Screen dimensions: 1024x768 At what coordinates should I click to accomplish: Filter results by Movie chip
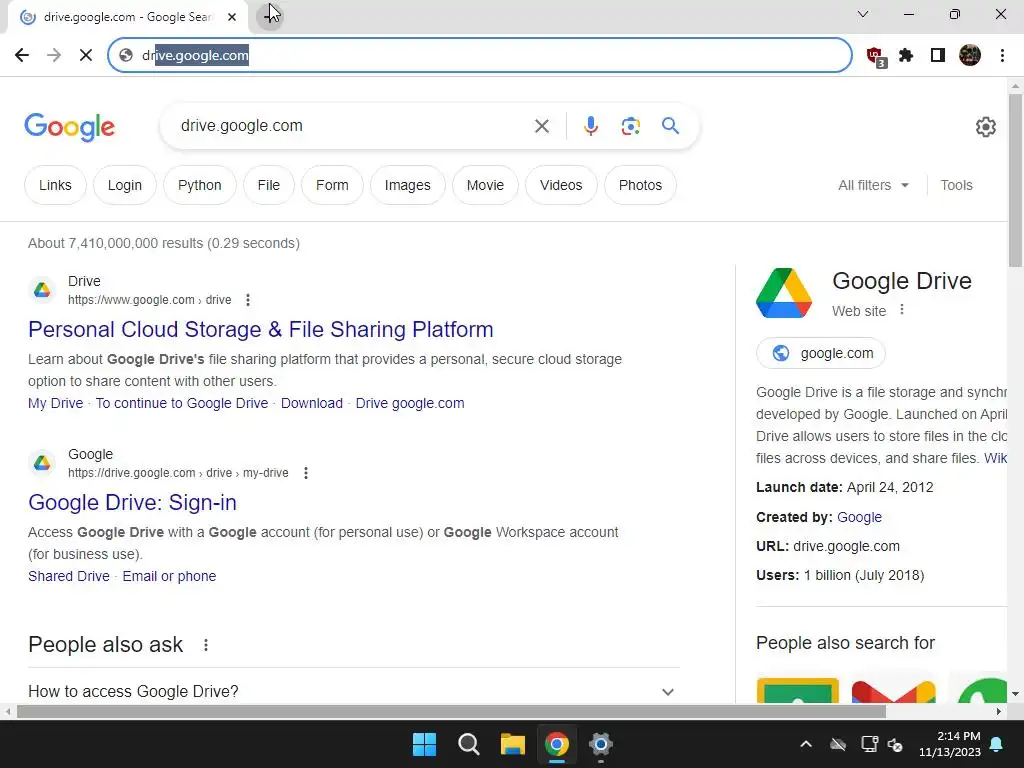[x=485, y=185]
